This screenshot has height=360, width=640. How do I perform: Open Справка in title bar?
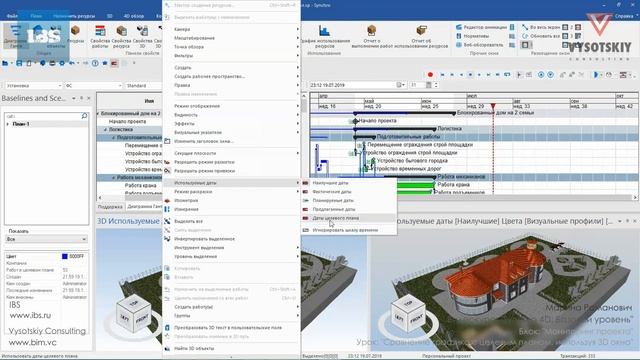(624, 16)
